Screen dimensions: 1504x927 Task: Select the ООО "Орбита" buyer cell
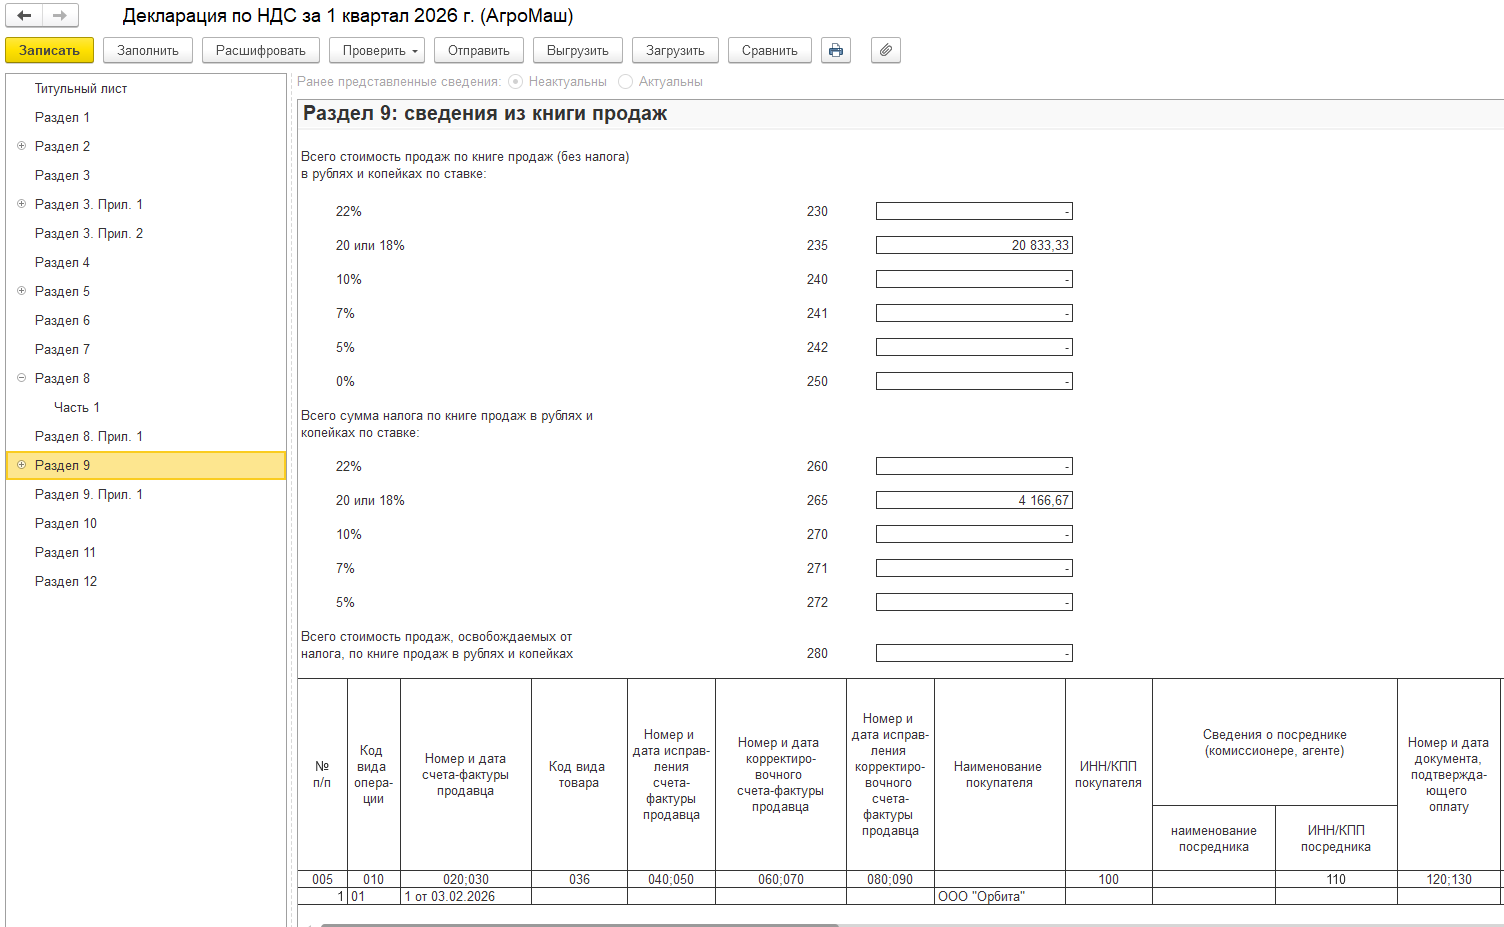point(998,896)
